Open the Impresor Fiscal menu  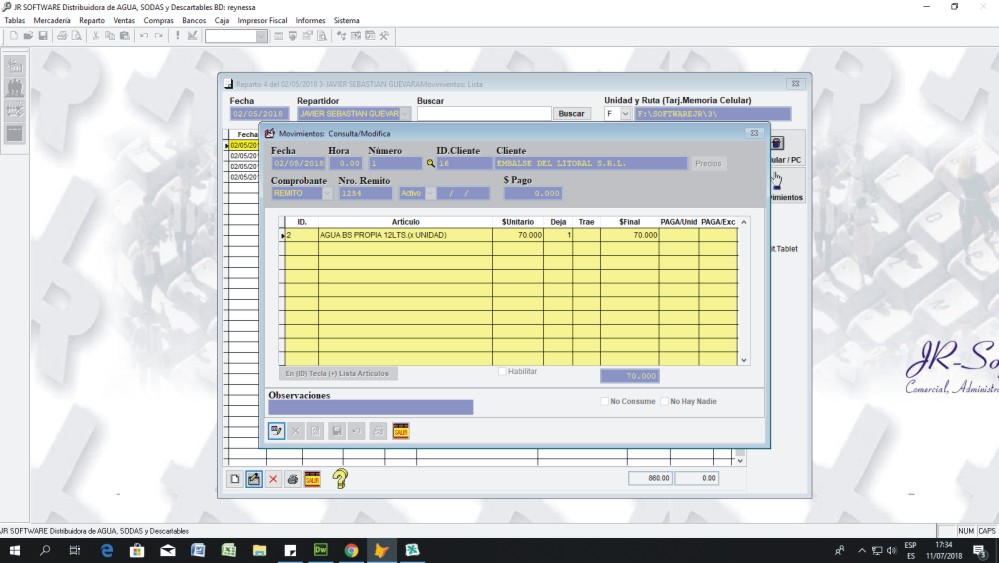pyautogui.click(x=262, y=20)
